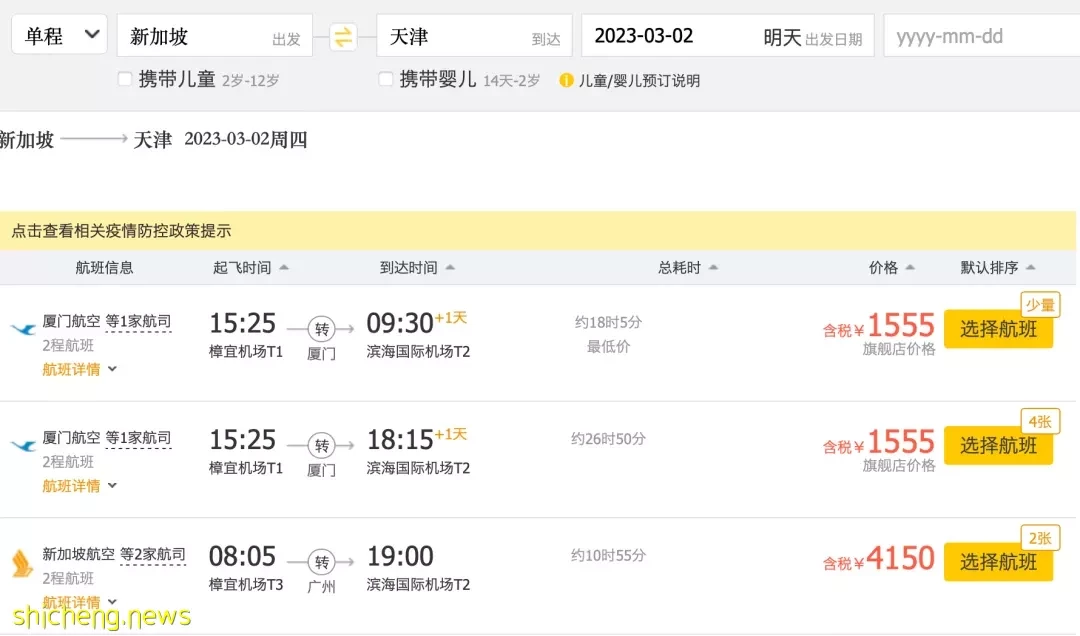Screen dimensions: 1080x636
Task: Click transfer icon for 09:30 arrival flight
Action: click(322, 329)
